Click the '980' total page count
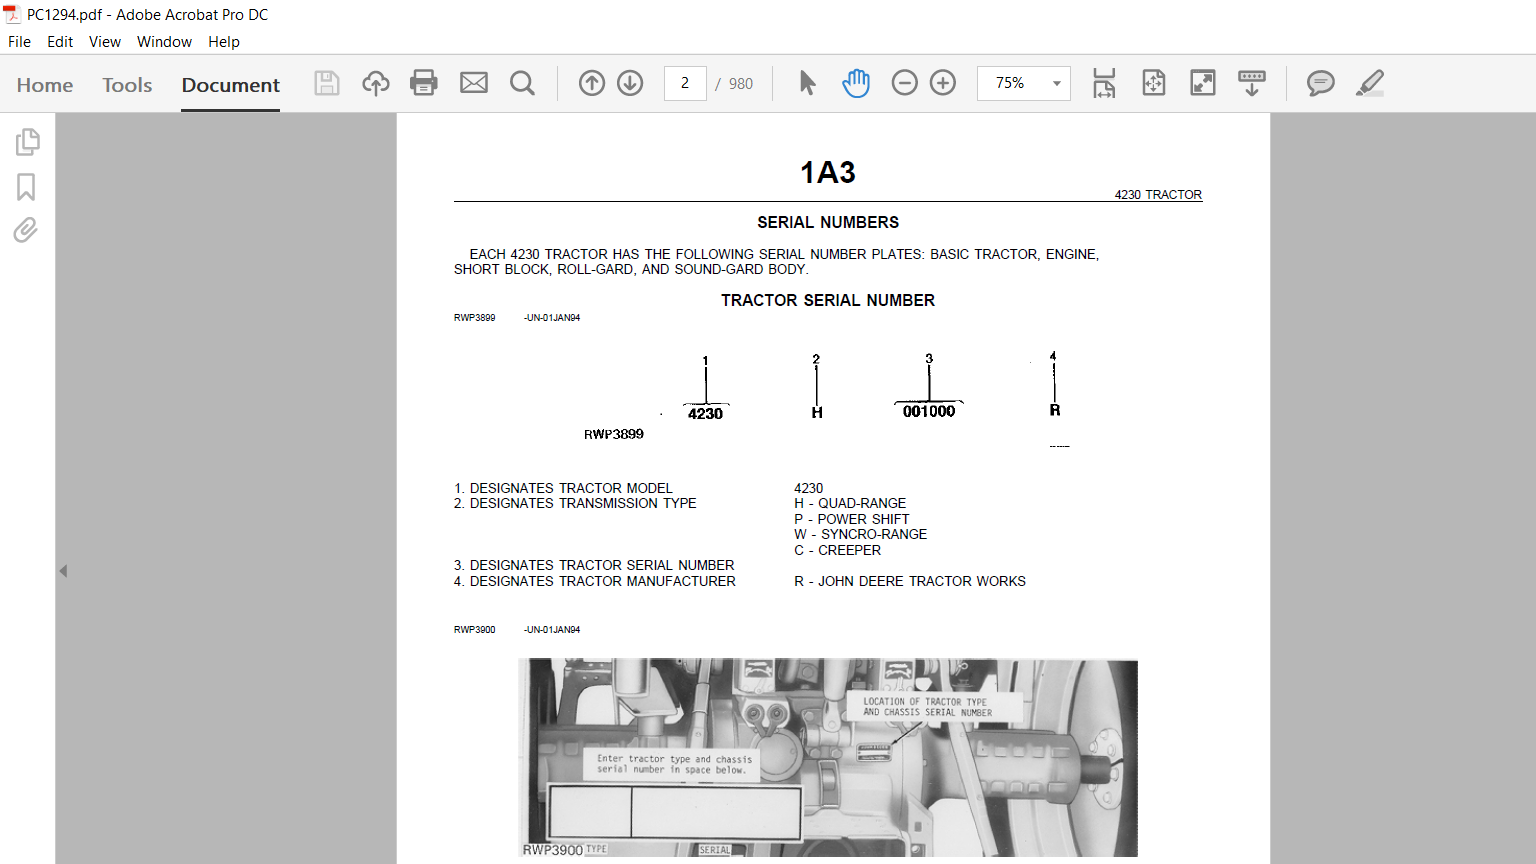The height and width of the screenshot is (864, 1536). tap(741, 84)
